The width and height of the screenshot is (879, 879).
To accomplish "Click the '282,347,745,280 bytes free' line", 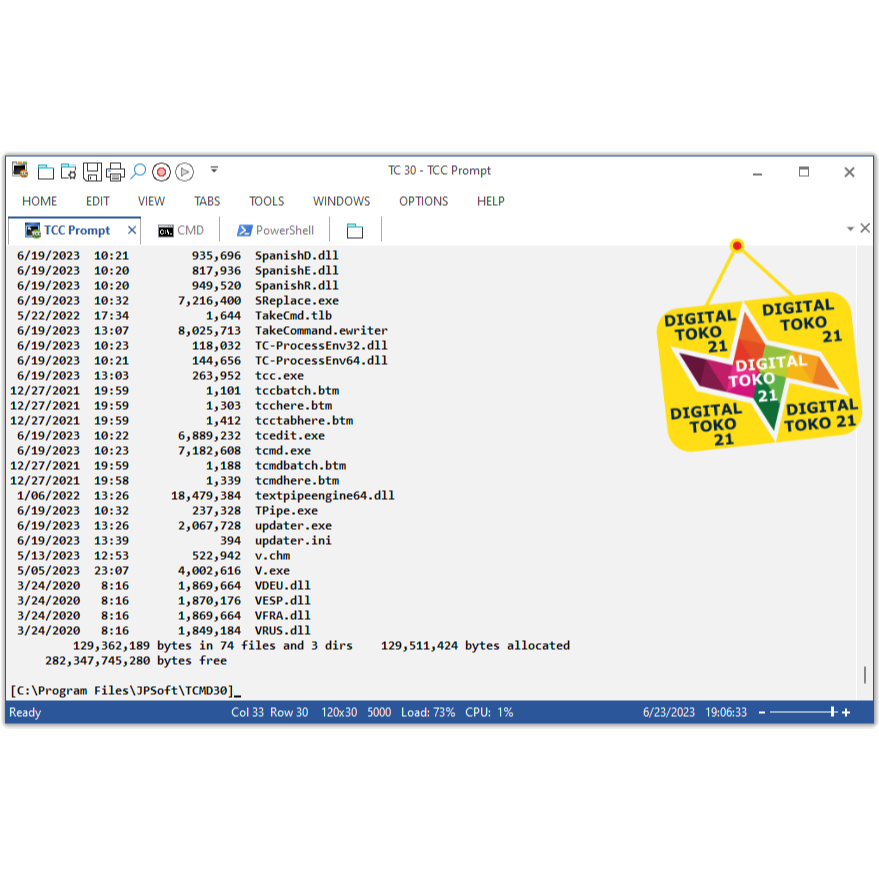I will [136, 661].
